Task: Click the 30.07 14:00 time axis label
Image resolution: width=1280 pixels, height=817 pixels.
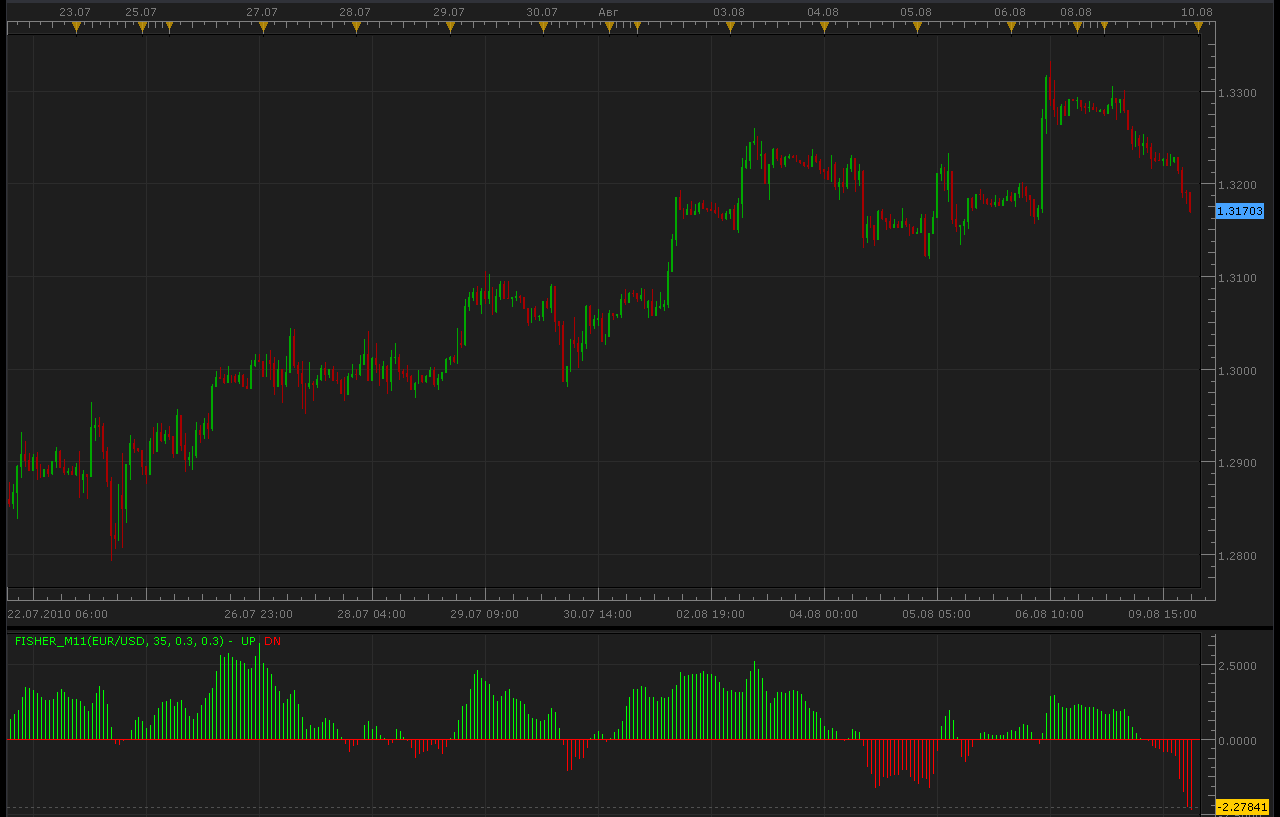Action: 598,614
